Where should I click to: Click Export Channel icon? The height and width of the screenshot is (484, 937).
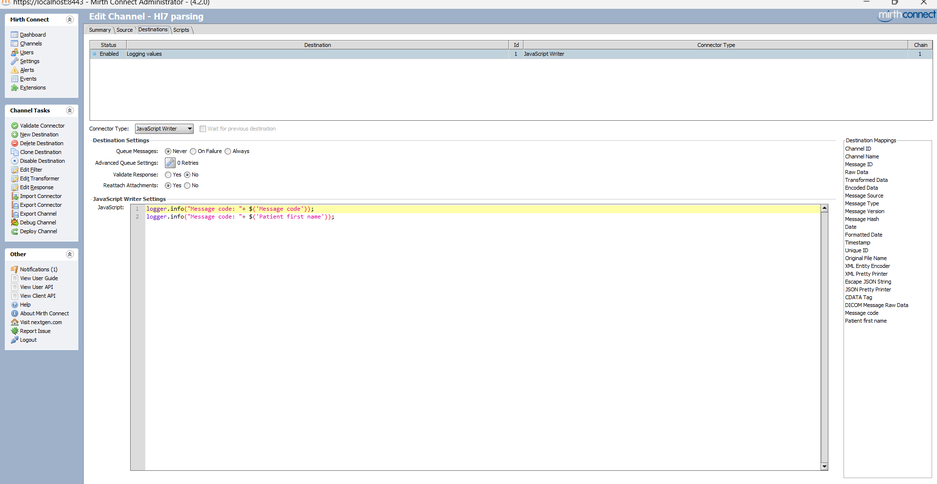click(15, 213)
